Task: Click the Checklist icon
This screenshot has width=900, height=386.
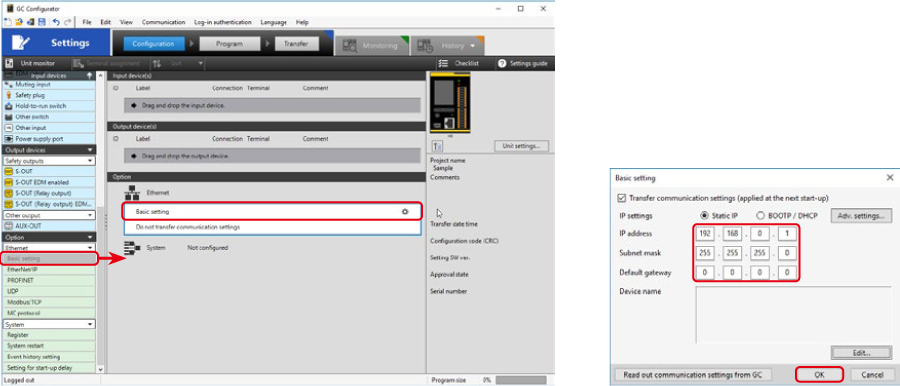Action: click(443, 63)
